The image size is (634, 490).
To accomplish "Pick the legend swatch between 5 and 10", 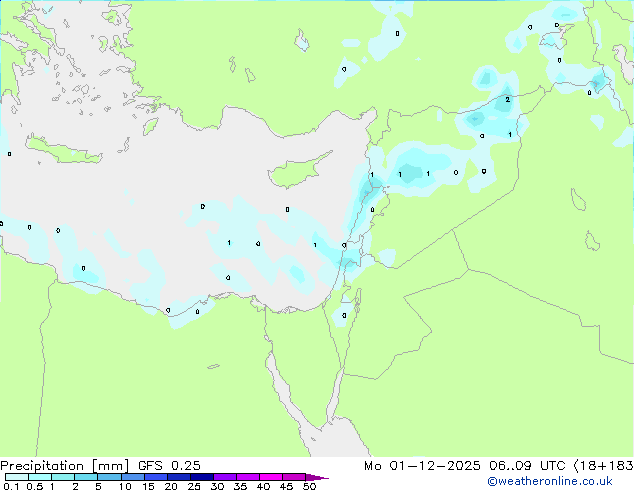I will [x=109, y=477].
